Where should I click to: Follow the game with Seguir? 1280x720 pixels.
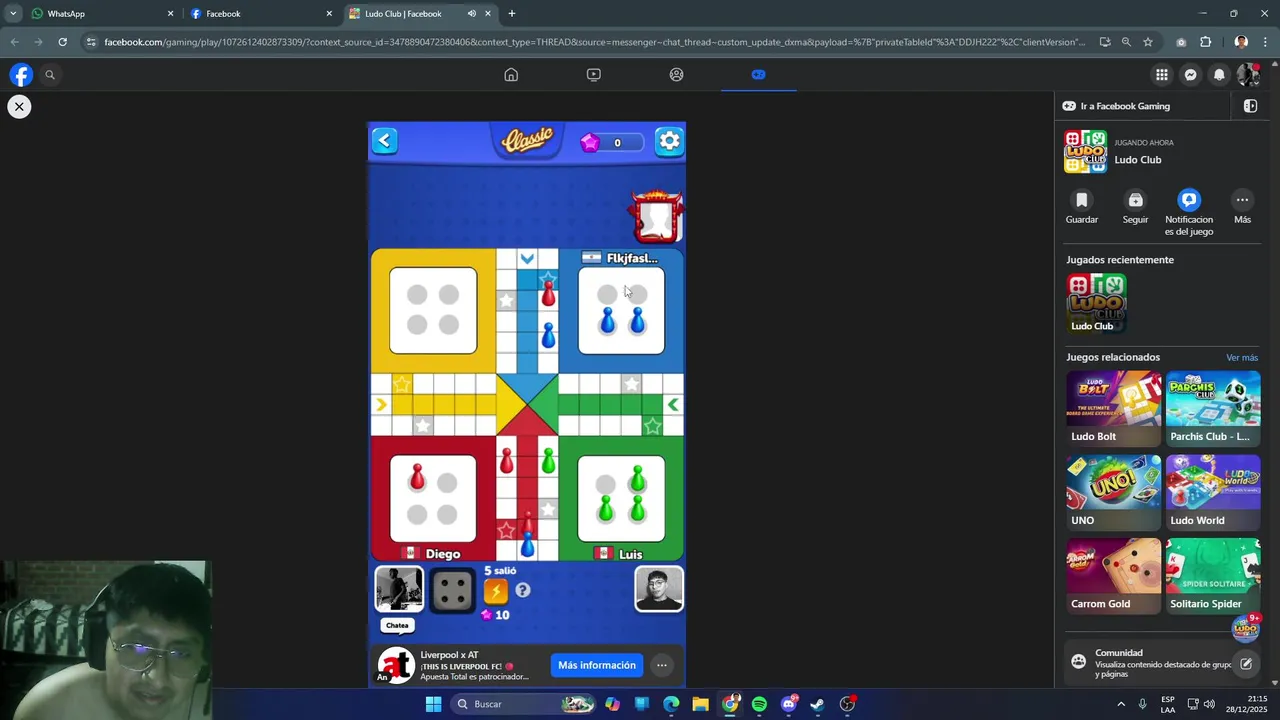tap(1135, 207)
